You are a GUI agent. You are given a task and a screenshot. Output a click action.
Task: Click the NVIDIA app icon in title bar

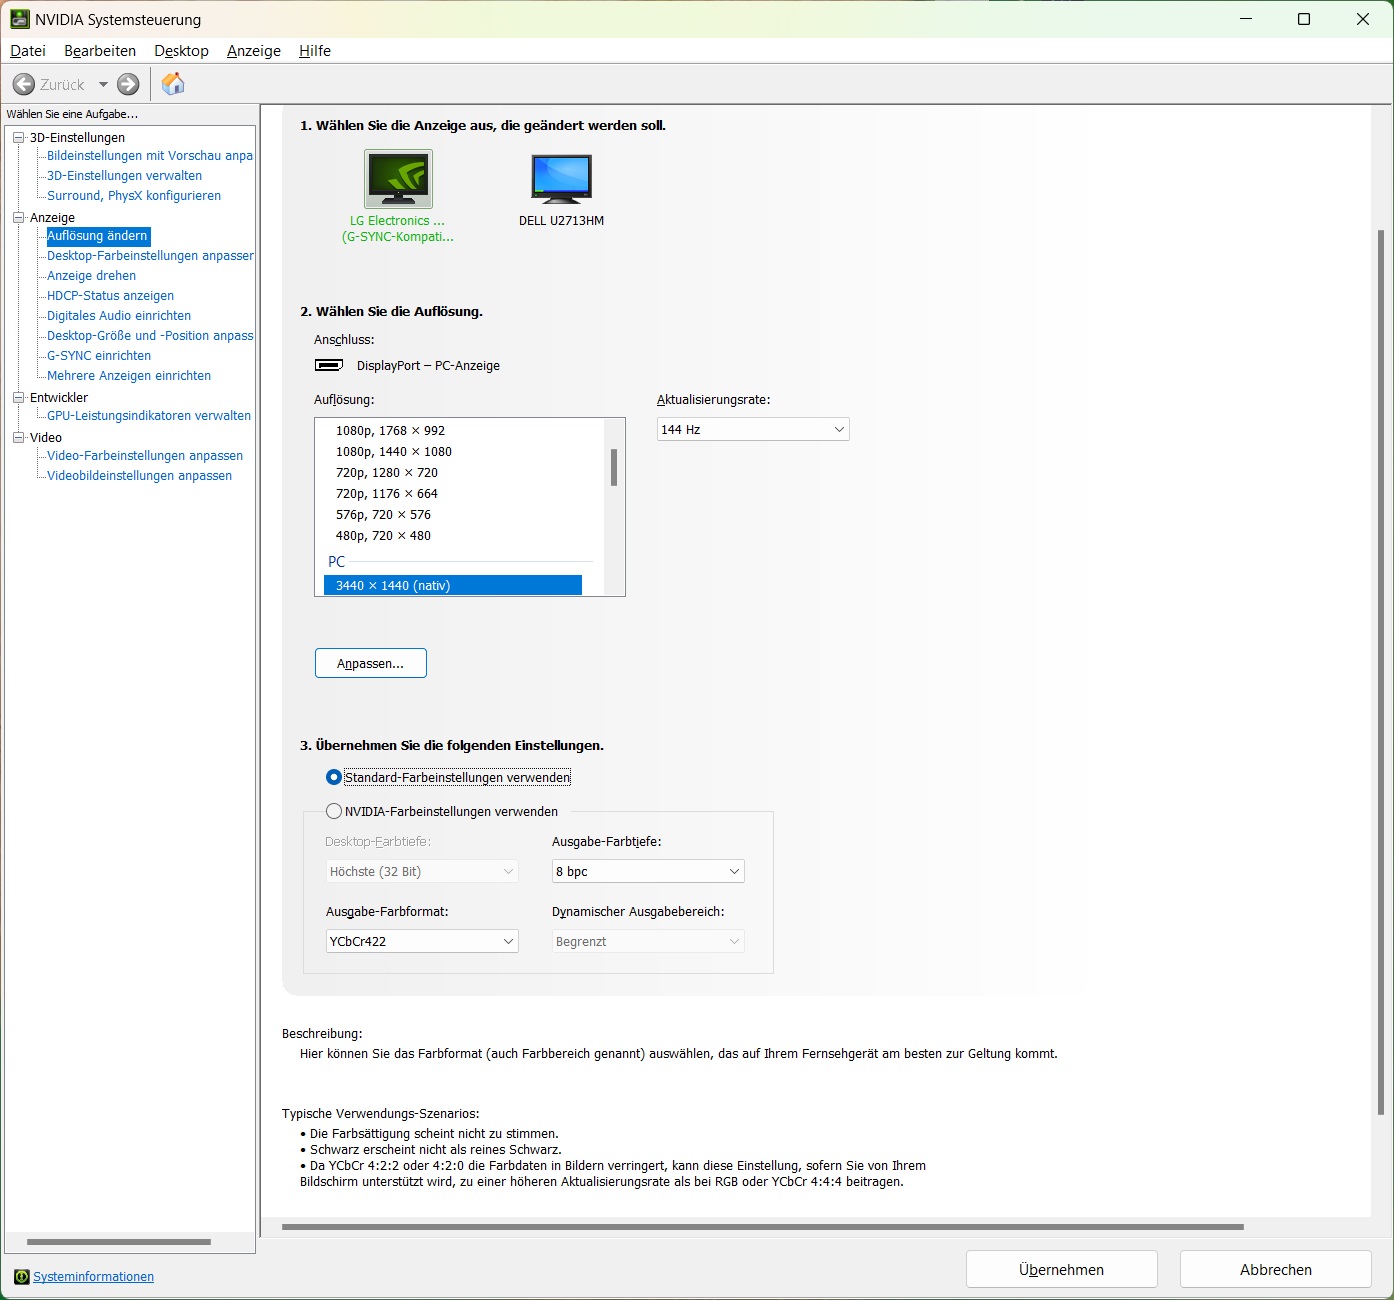click(x=20, y=19)
